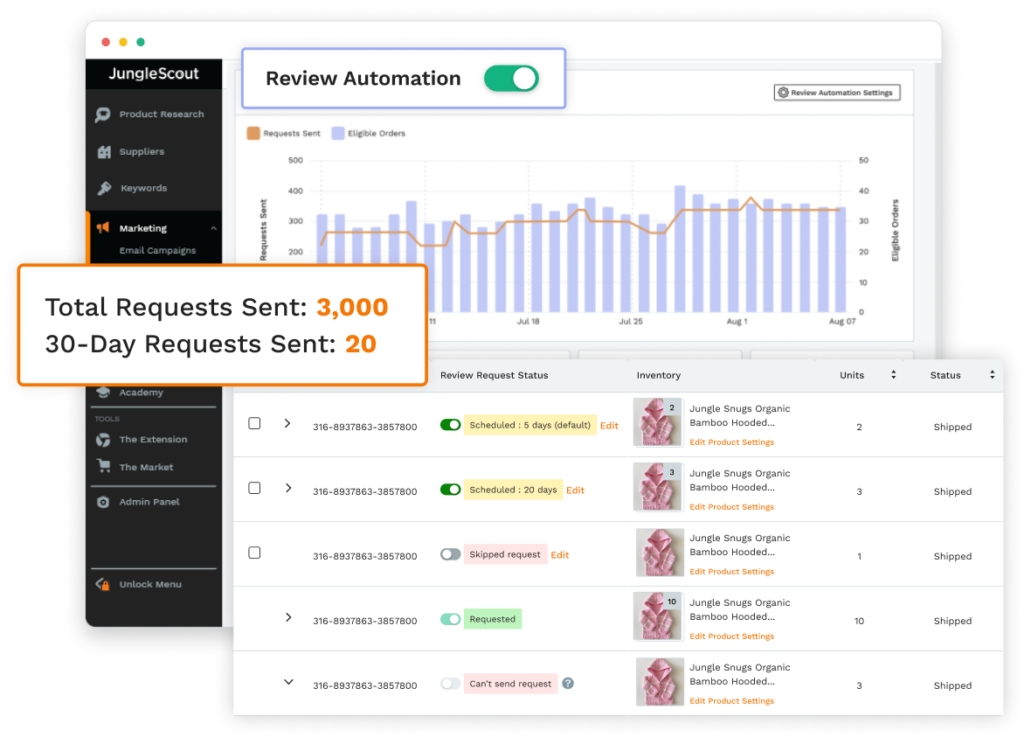Image resolution: width=1024 pixels, height=737 pixels.
Task: Click Edit next to Scheduled 20 days
Action: [575, 490]
